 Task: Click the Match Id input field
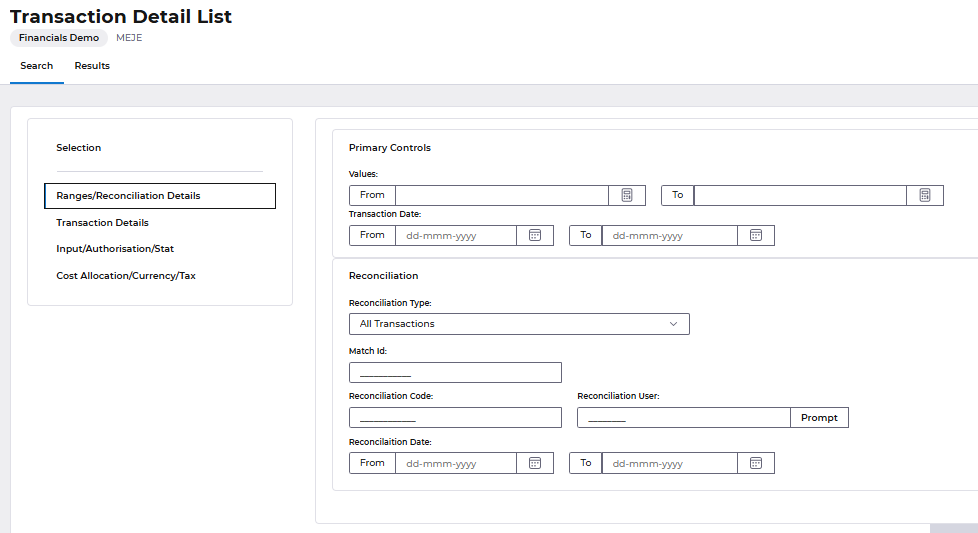[x=455, y=373]
